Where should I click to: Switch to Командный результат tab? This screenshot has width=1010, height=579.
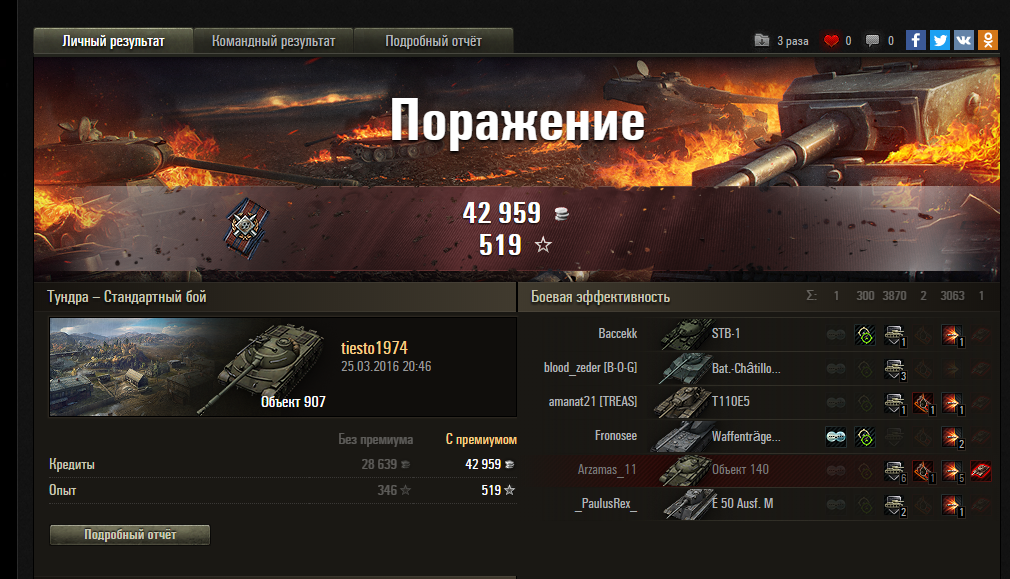pyautogui.click(x=273, y=41)
